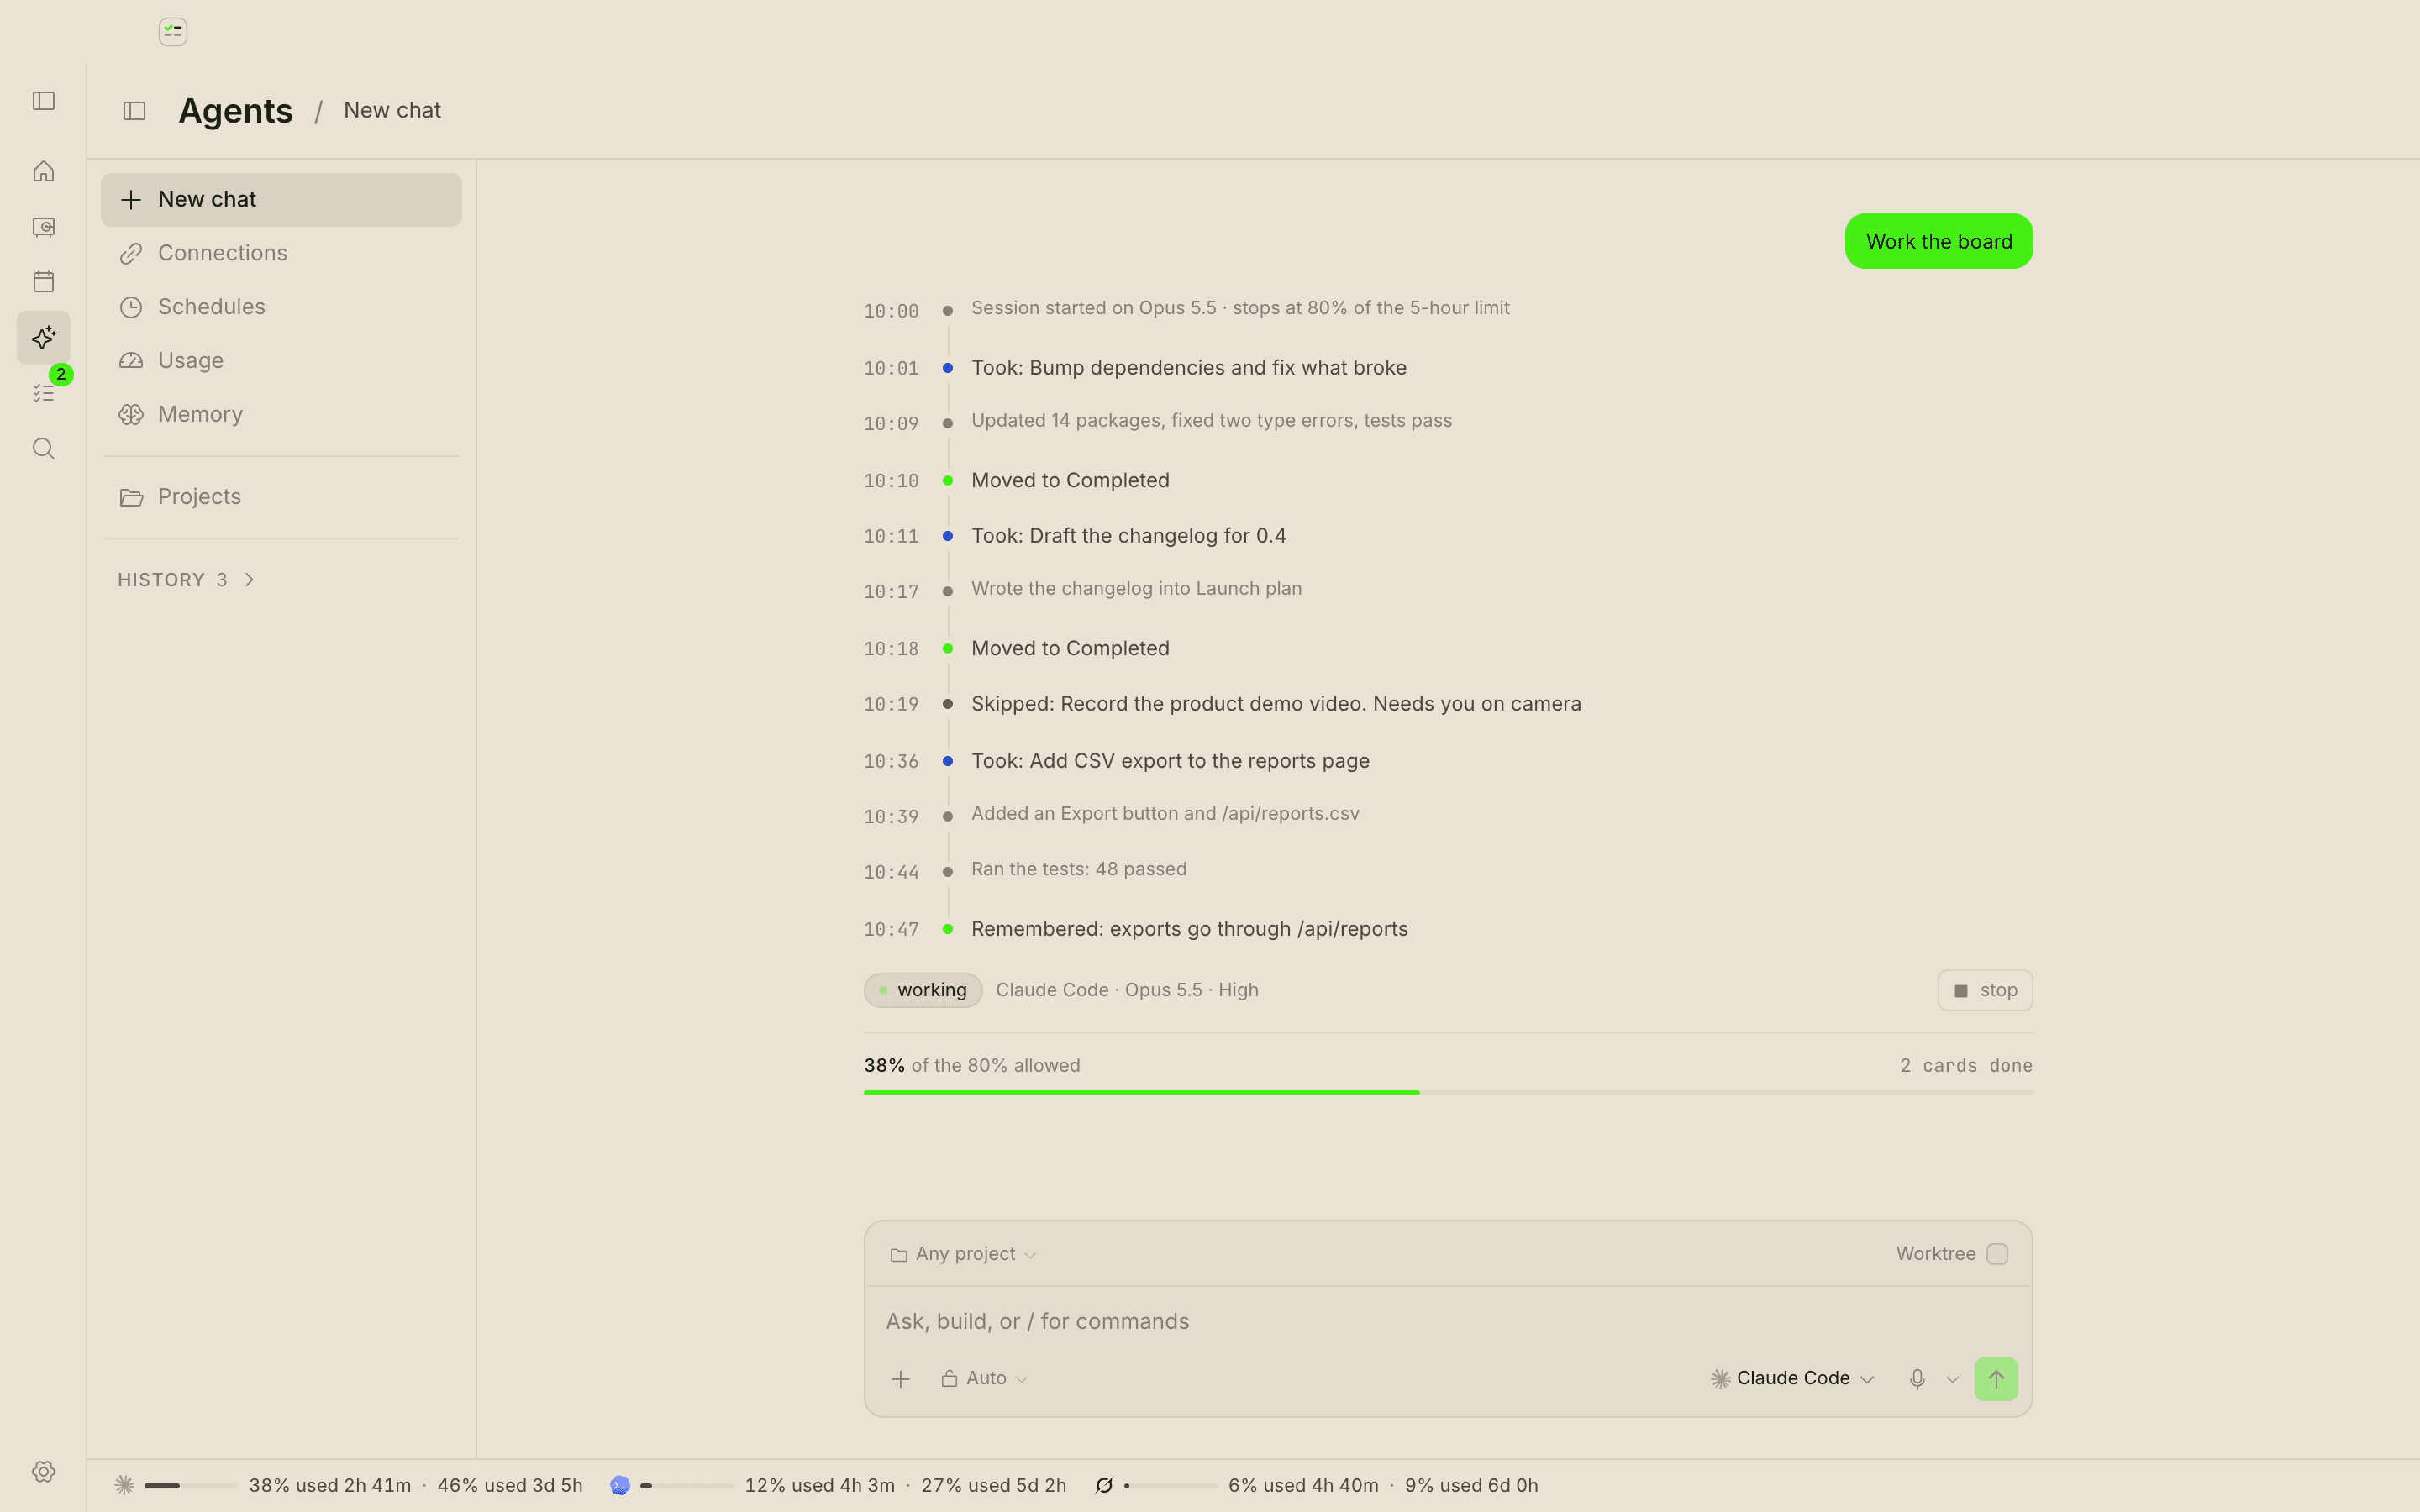Open the chevron beside the microphone
Image resolution: width=2420 pixels, height=1512 pixels.
click(1952, 1380)
